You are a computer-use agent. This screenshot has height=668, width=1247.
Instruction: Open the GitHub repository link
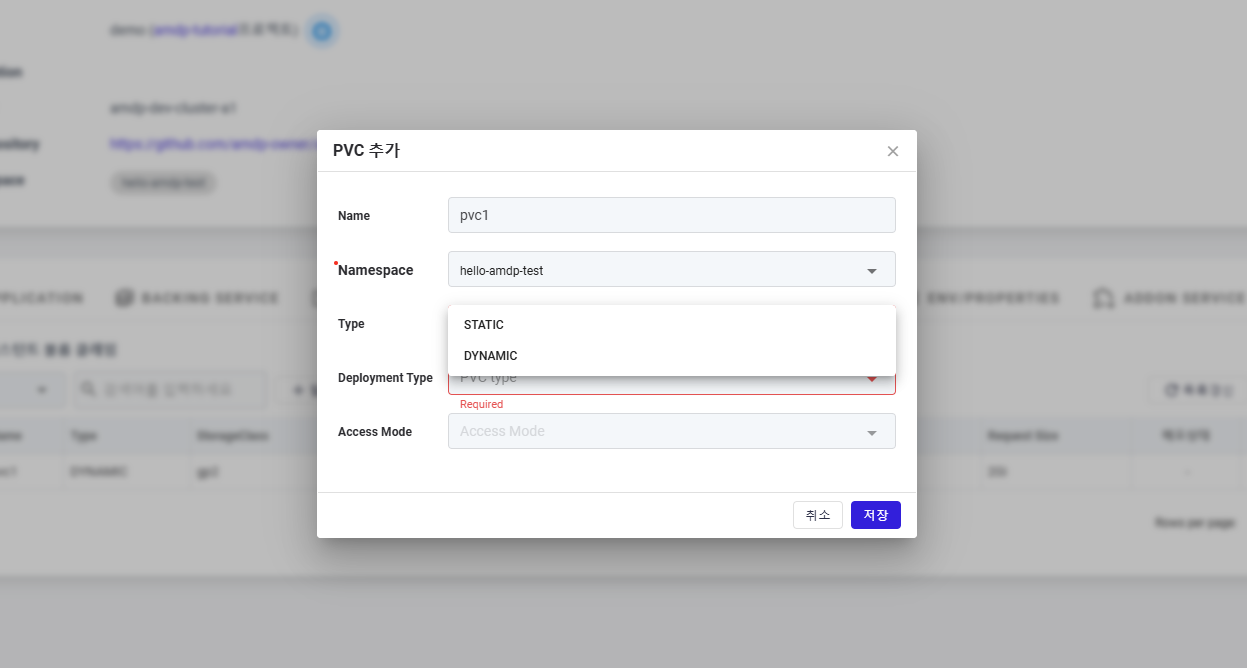coord(212,144)
